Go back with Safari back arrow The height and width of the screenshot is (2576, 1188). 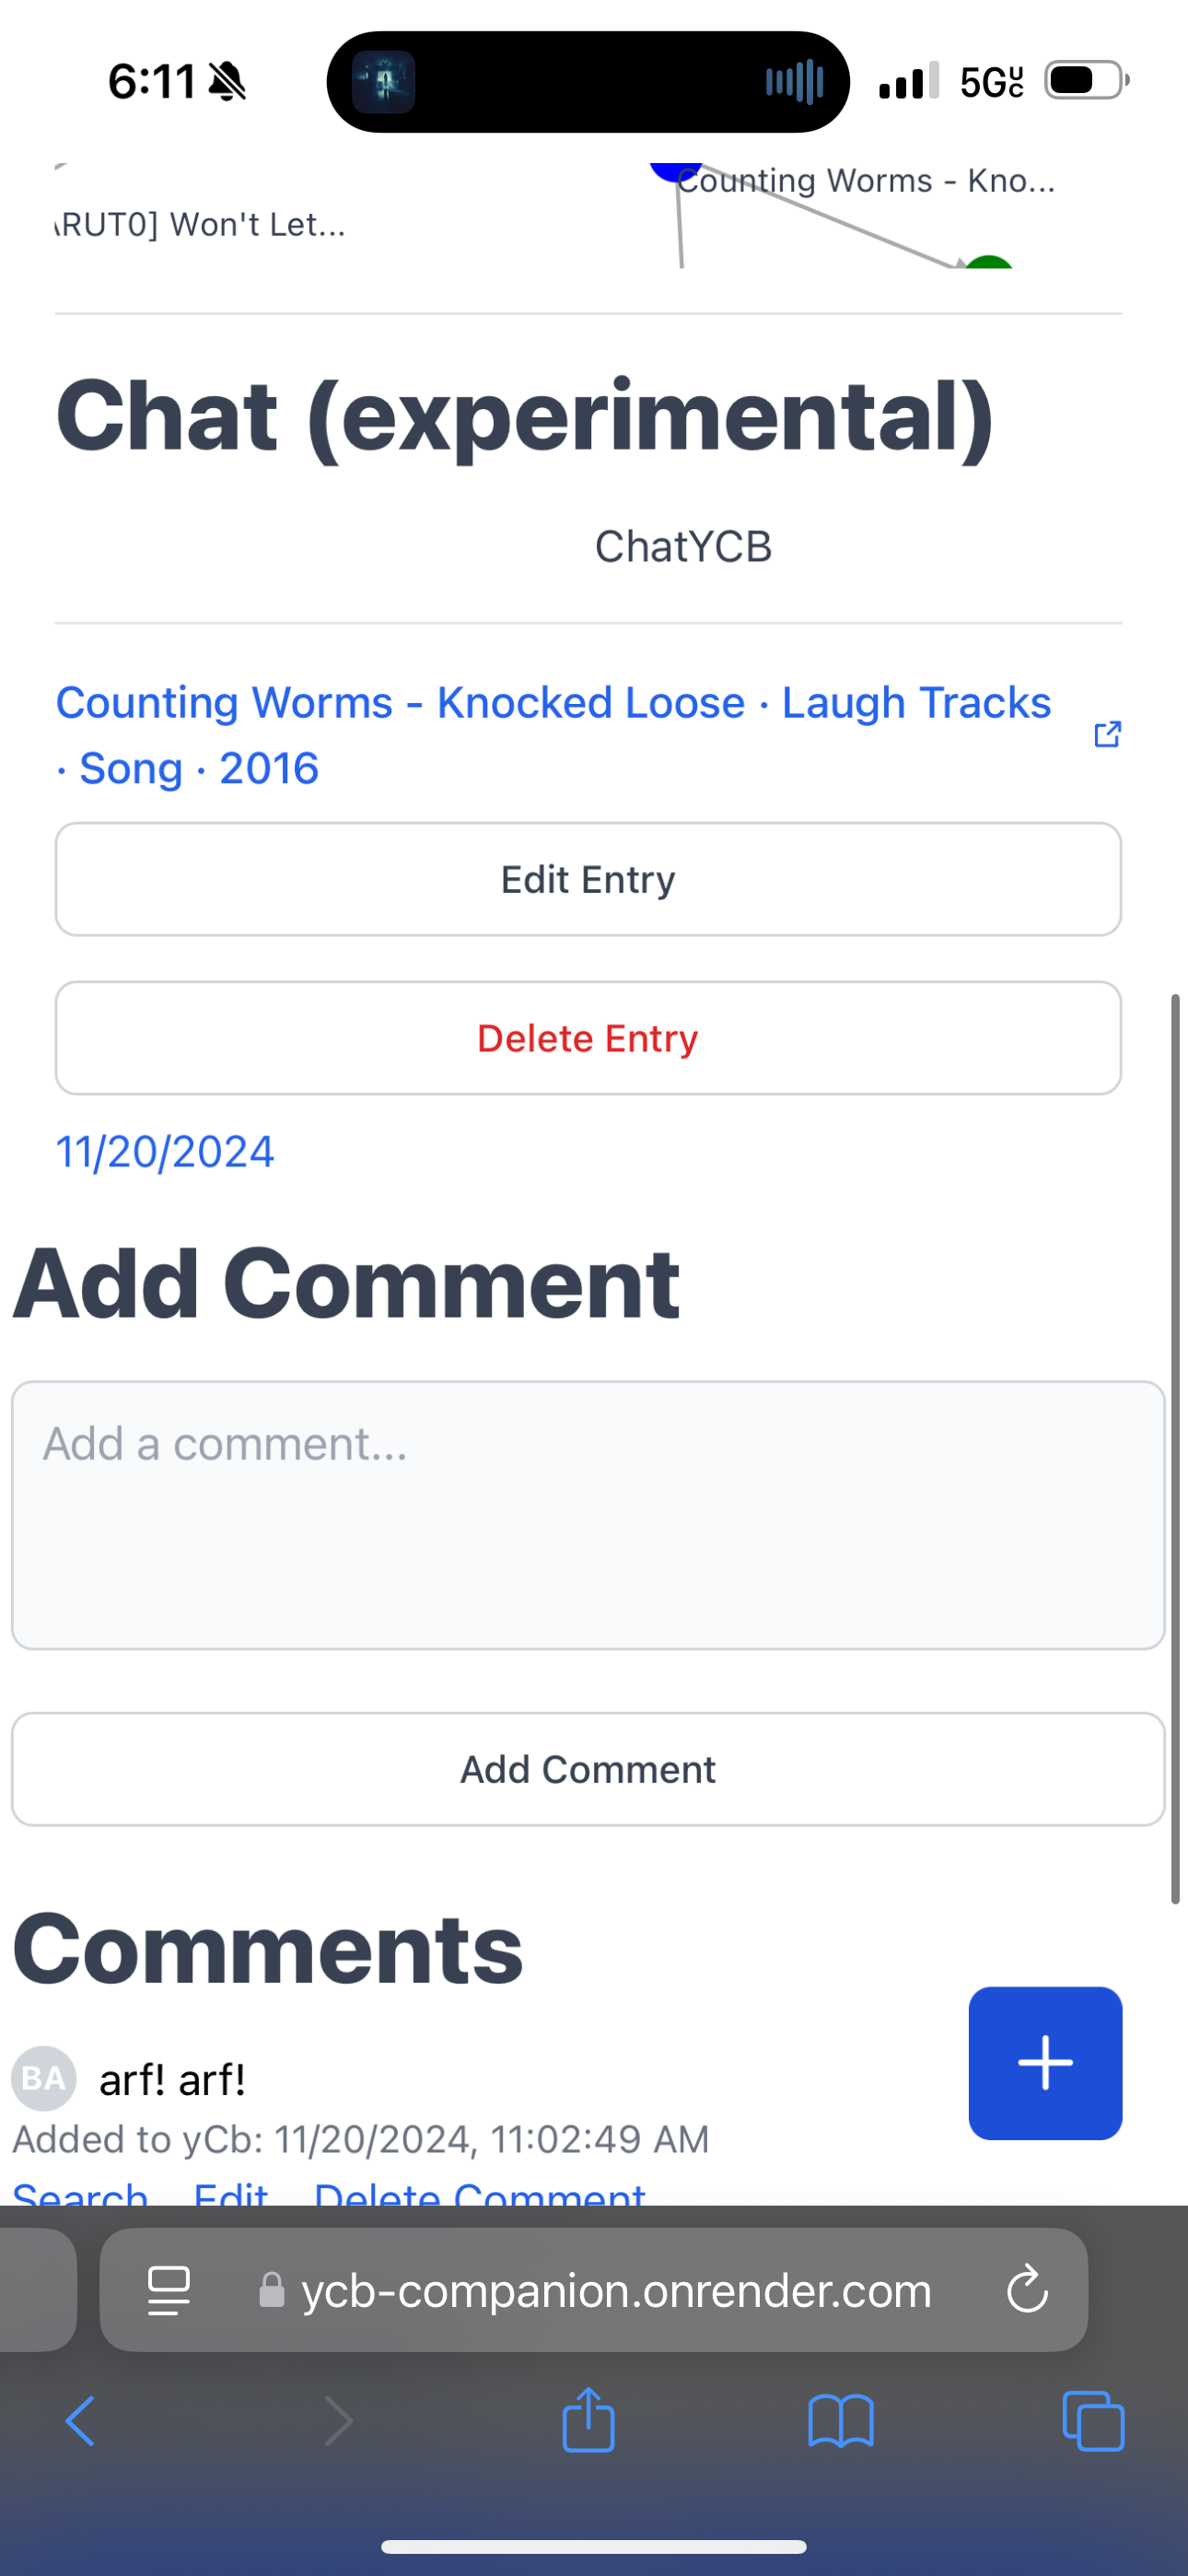(x=80, y=2422)
